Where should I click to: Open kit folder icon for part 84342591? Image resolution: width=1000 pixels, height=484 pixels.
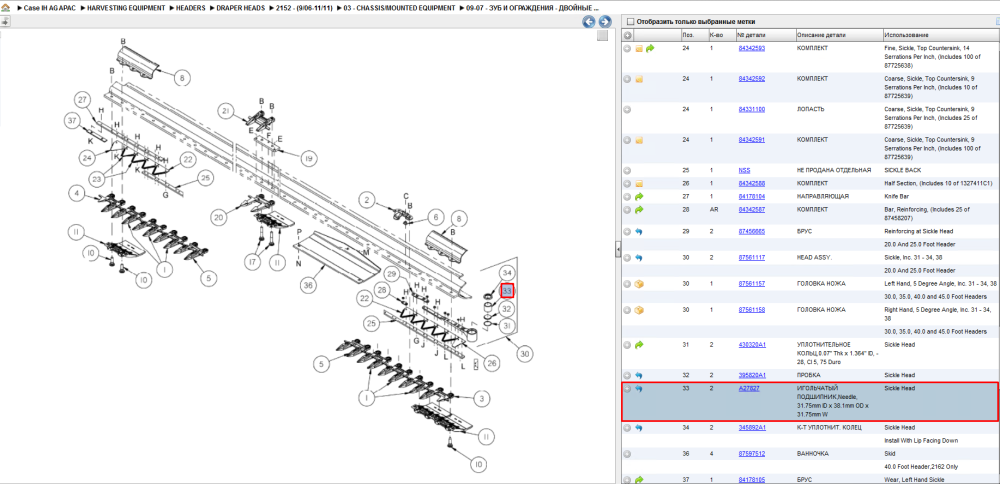tap(639, 140)
